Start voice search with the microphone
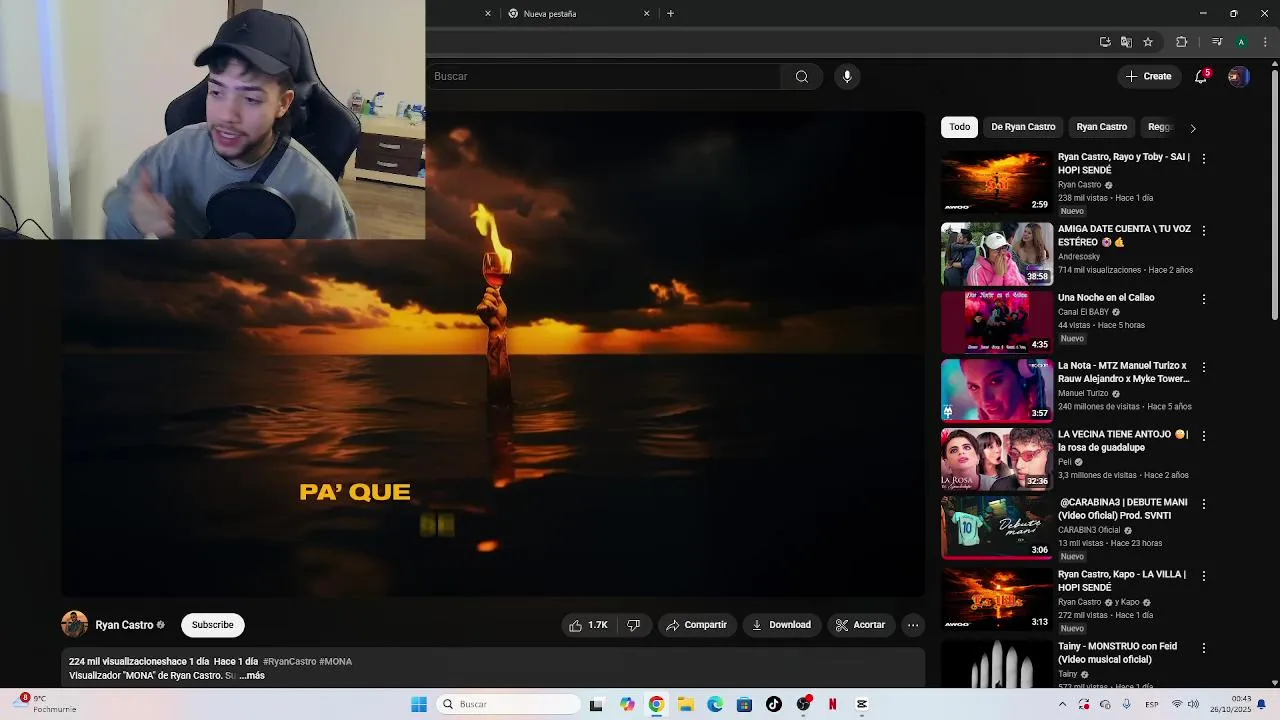This screenshot has height=720, width=1280. pyautogui.click(x=847, y=76)
